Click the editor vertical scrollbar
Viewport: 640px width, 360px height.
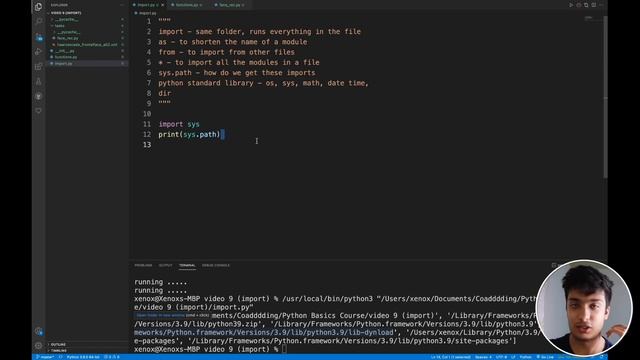pyautogui.click(x=605, y=97)
